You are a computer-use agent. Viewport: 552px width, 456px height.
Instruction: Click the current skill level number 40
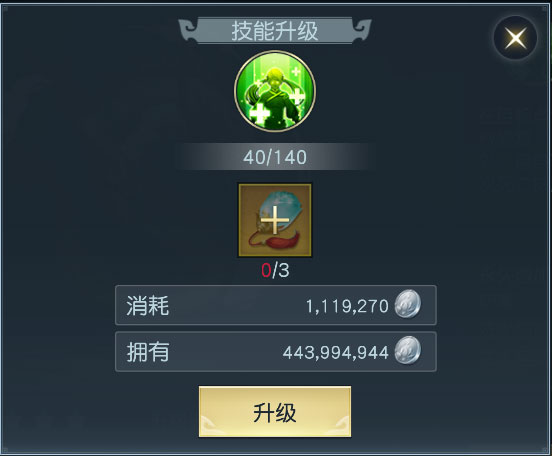click(x=254, y=157)
